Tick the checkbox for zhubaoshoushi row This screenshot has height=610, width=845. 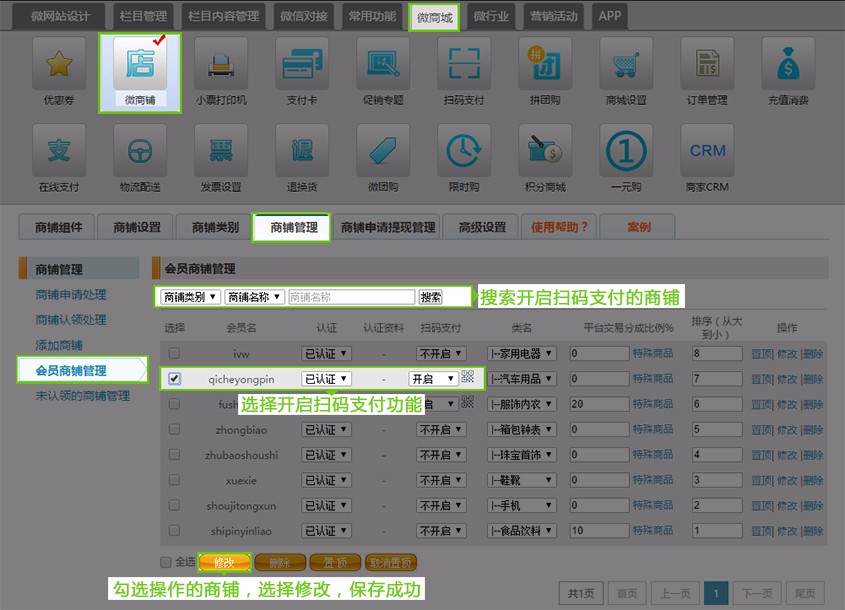174,454
